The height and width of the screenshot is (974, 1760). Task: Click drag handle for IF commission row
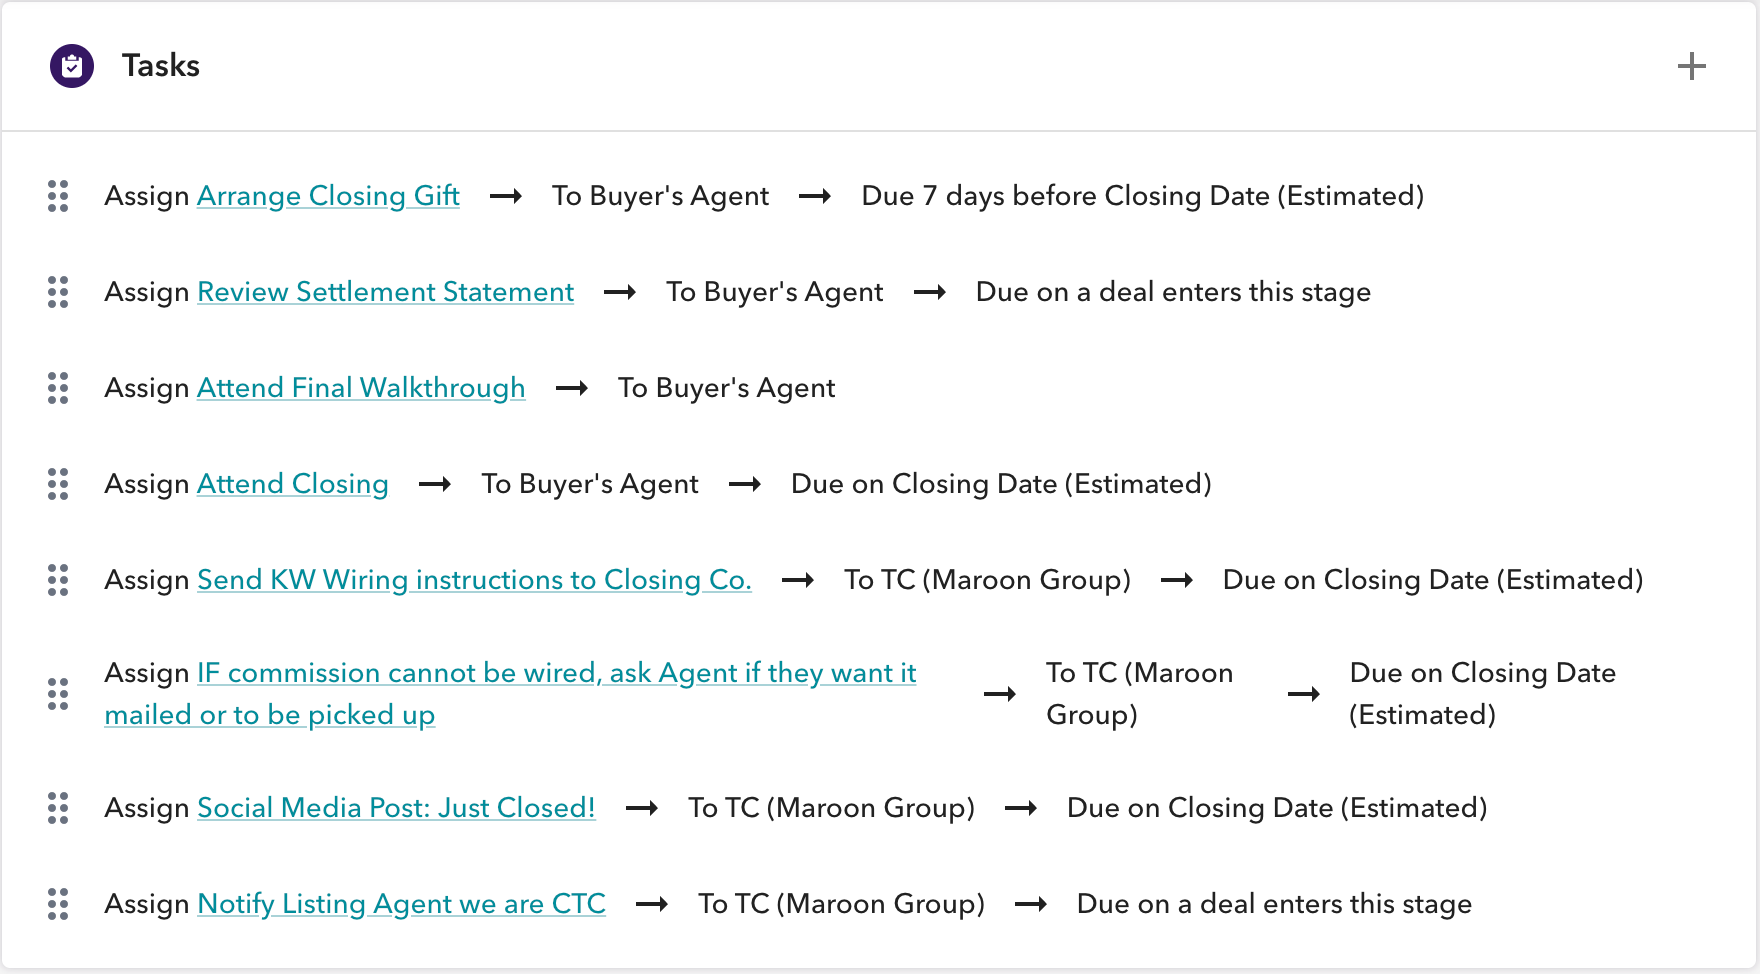(x=58, y=694)
